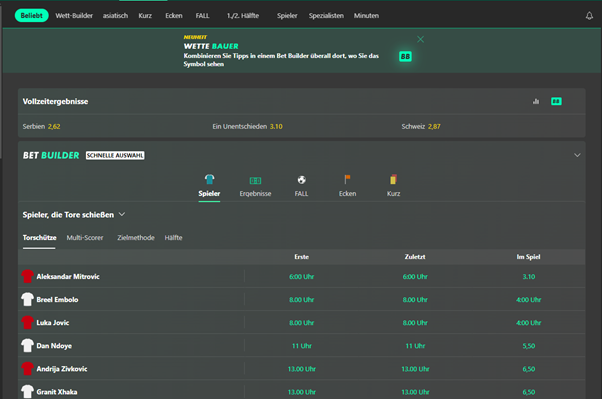Bet on Ein Unentschieden at 3.10

(248, 126)
